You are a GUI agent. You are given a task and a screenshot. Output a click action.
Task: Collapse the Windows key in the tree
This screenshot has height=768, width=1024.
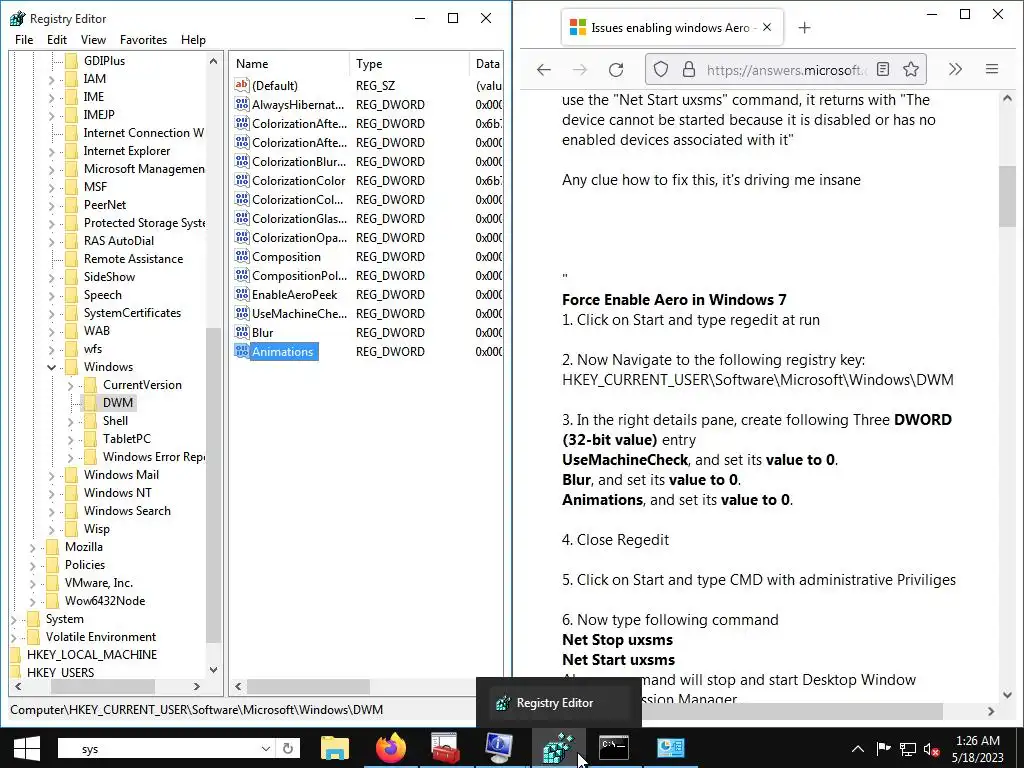52,367
